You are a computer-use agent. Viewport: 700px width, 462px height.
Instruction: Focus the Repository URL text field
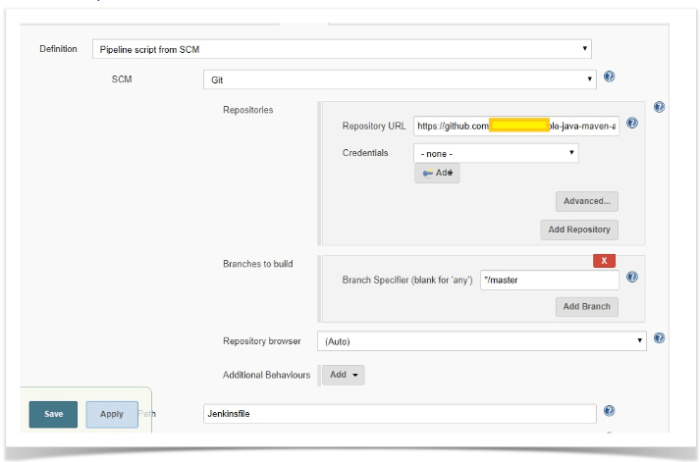click(x=516, y=127)
